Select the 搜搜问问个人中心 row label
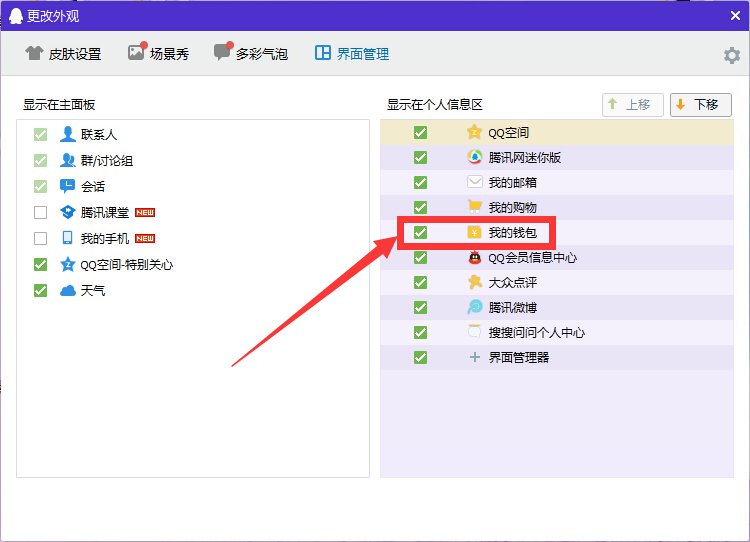The width and height of the screenshot is (750, 542). click(x=536, y=332)
